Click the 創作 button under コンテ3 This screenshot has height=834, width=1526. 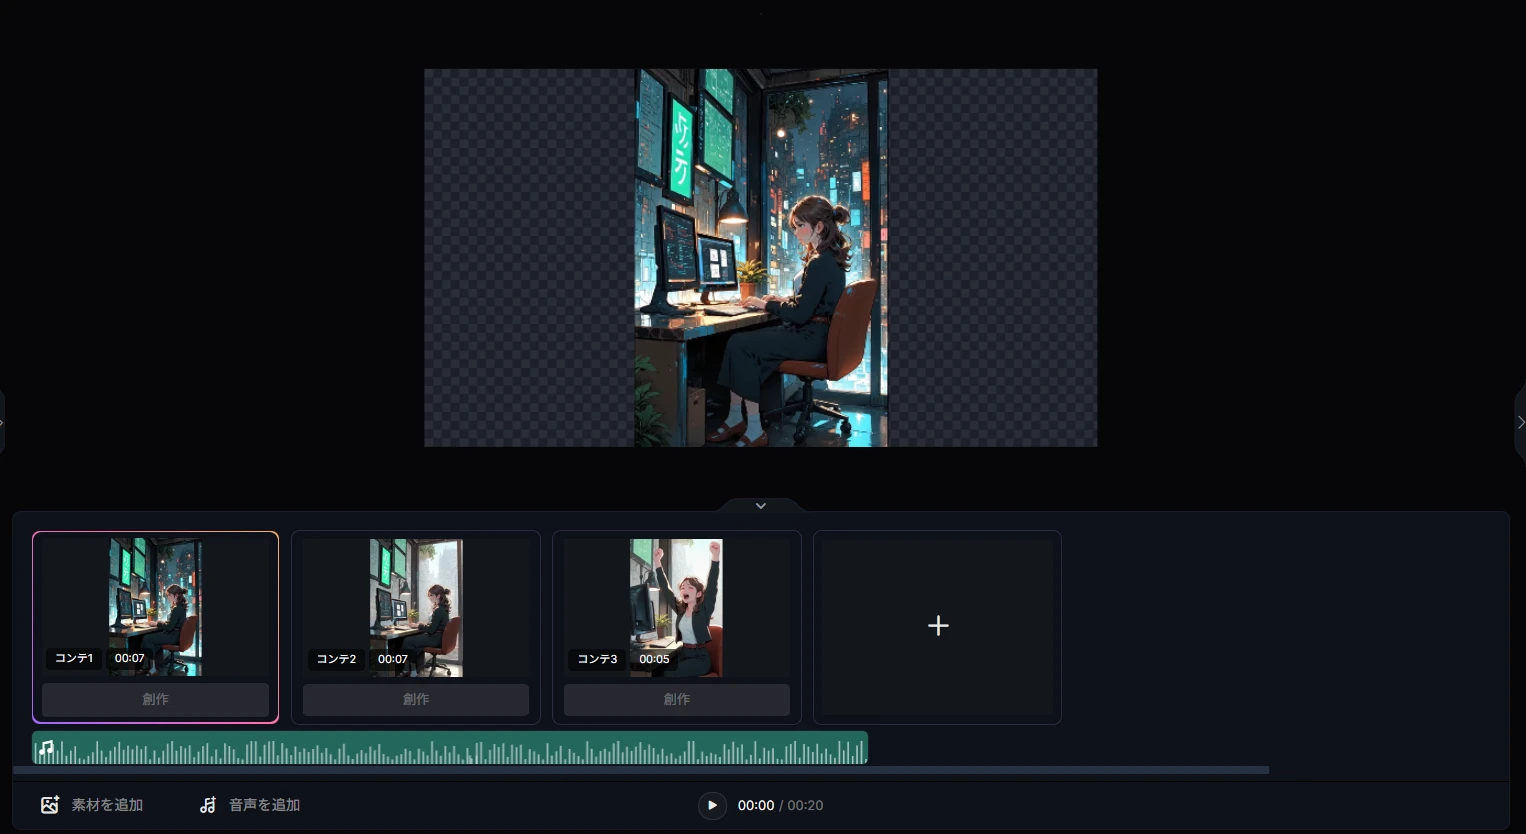click(676, 699)
